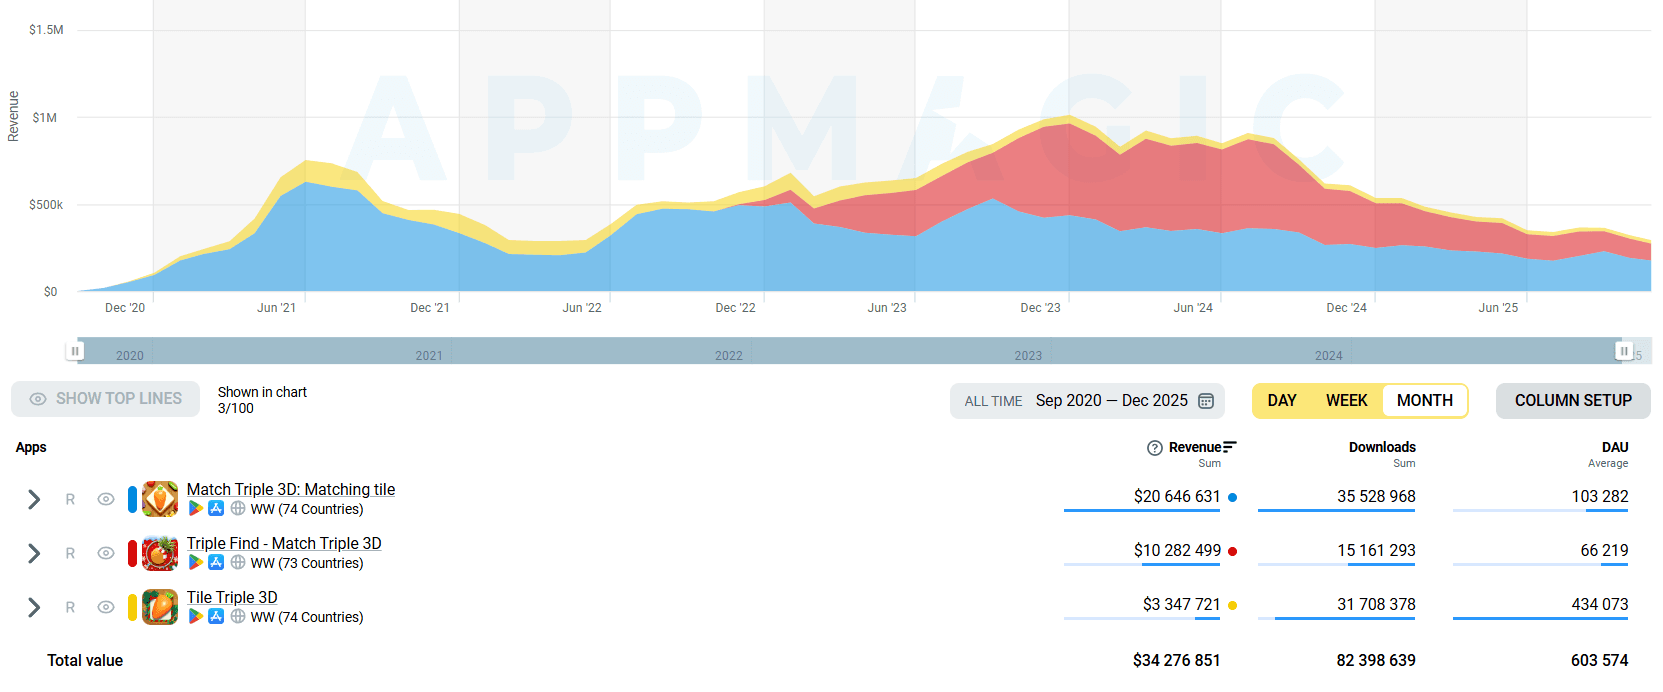Open the COLUMN SETUP options

1572,401
